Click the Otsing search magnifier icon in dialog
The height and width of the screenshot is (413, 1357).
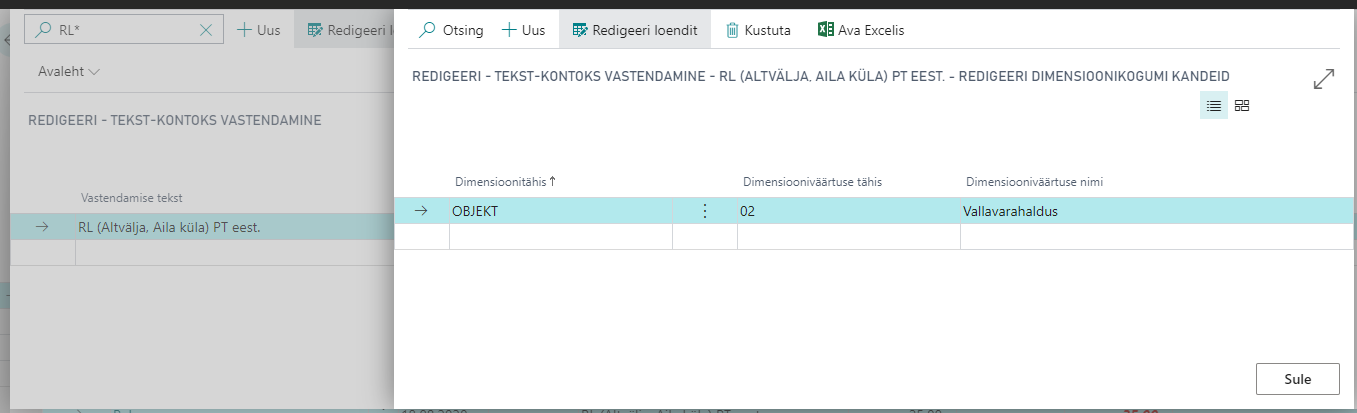(428, 30)
